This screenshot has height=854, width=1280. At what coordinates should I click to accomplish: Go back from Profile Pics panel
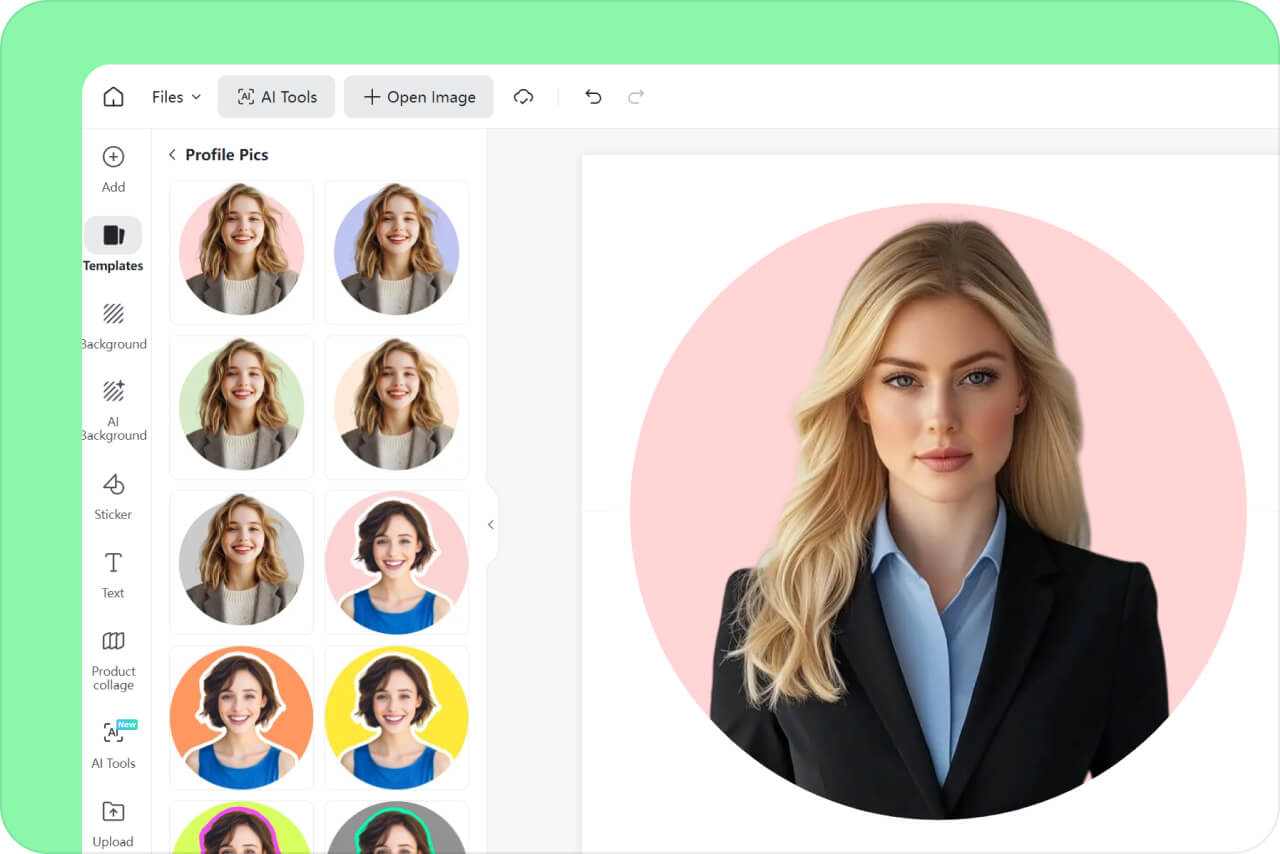pyautogui.click(x=172, y=155)
